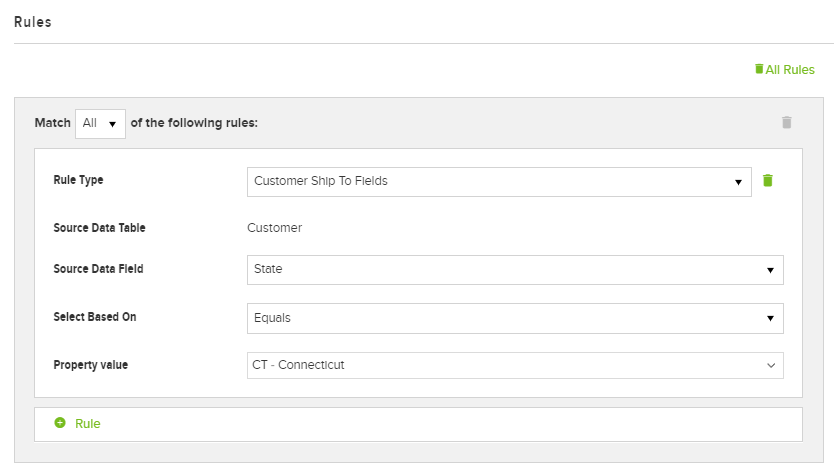Click the 'Select Based On' field label

(94, 317)
